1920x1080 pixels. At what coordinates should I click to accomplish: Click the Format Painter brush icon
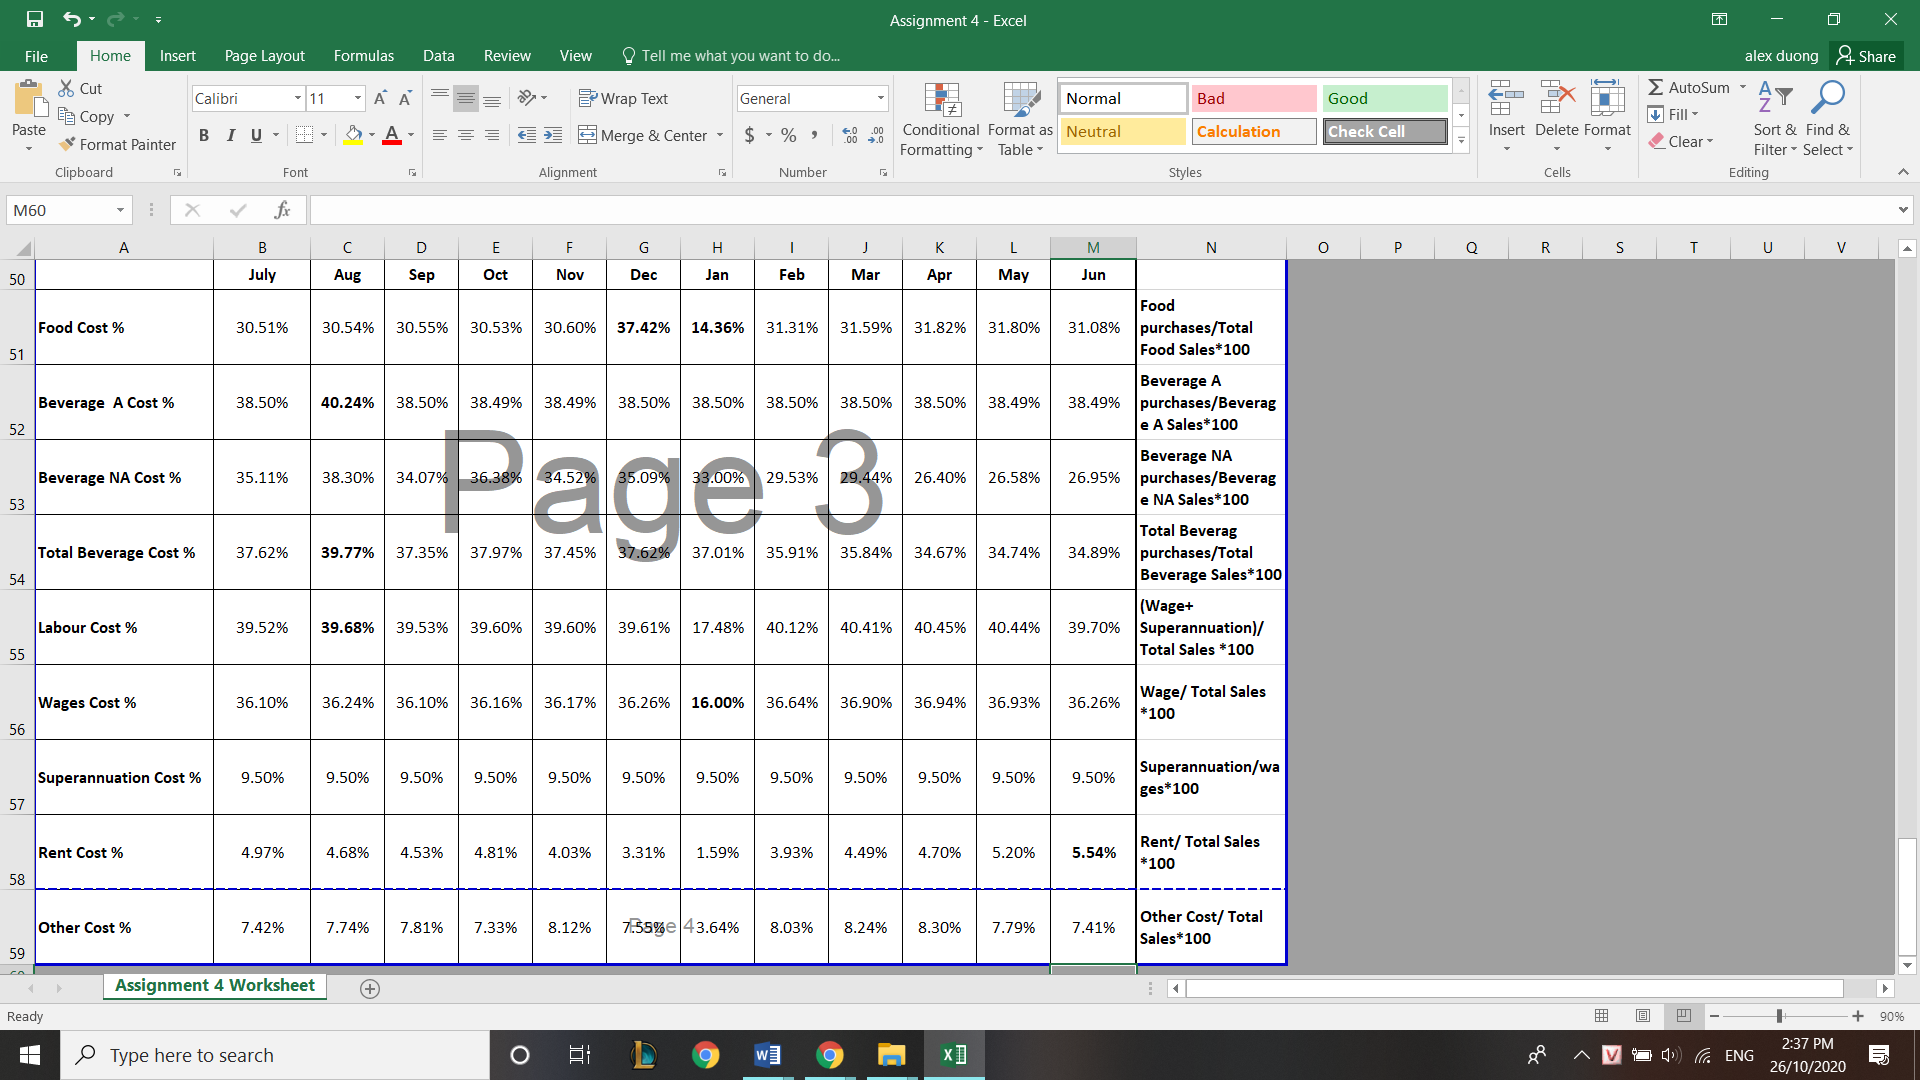click(67, 144)
